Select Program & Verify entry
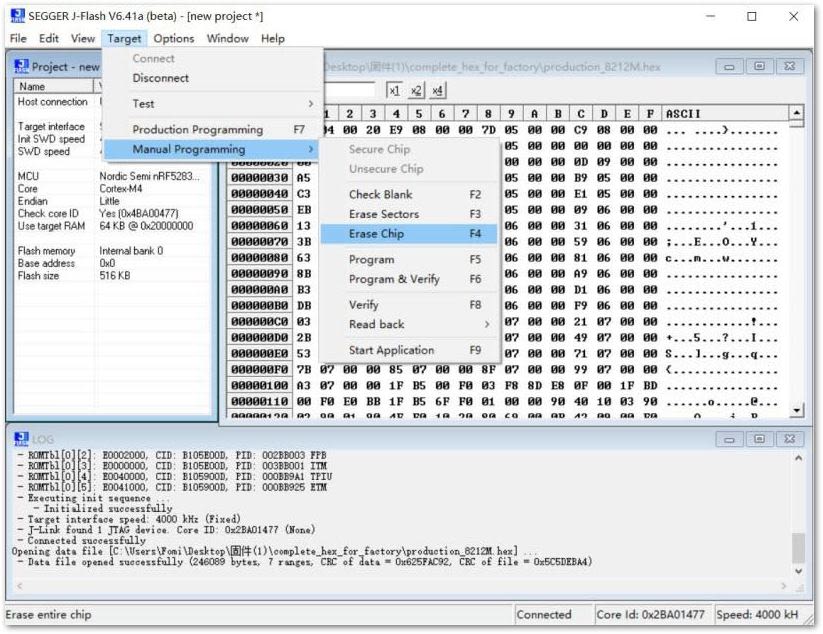This screenshot has height=634, width=823. [x=409, y=279]
